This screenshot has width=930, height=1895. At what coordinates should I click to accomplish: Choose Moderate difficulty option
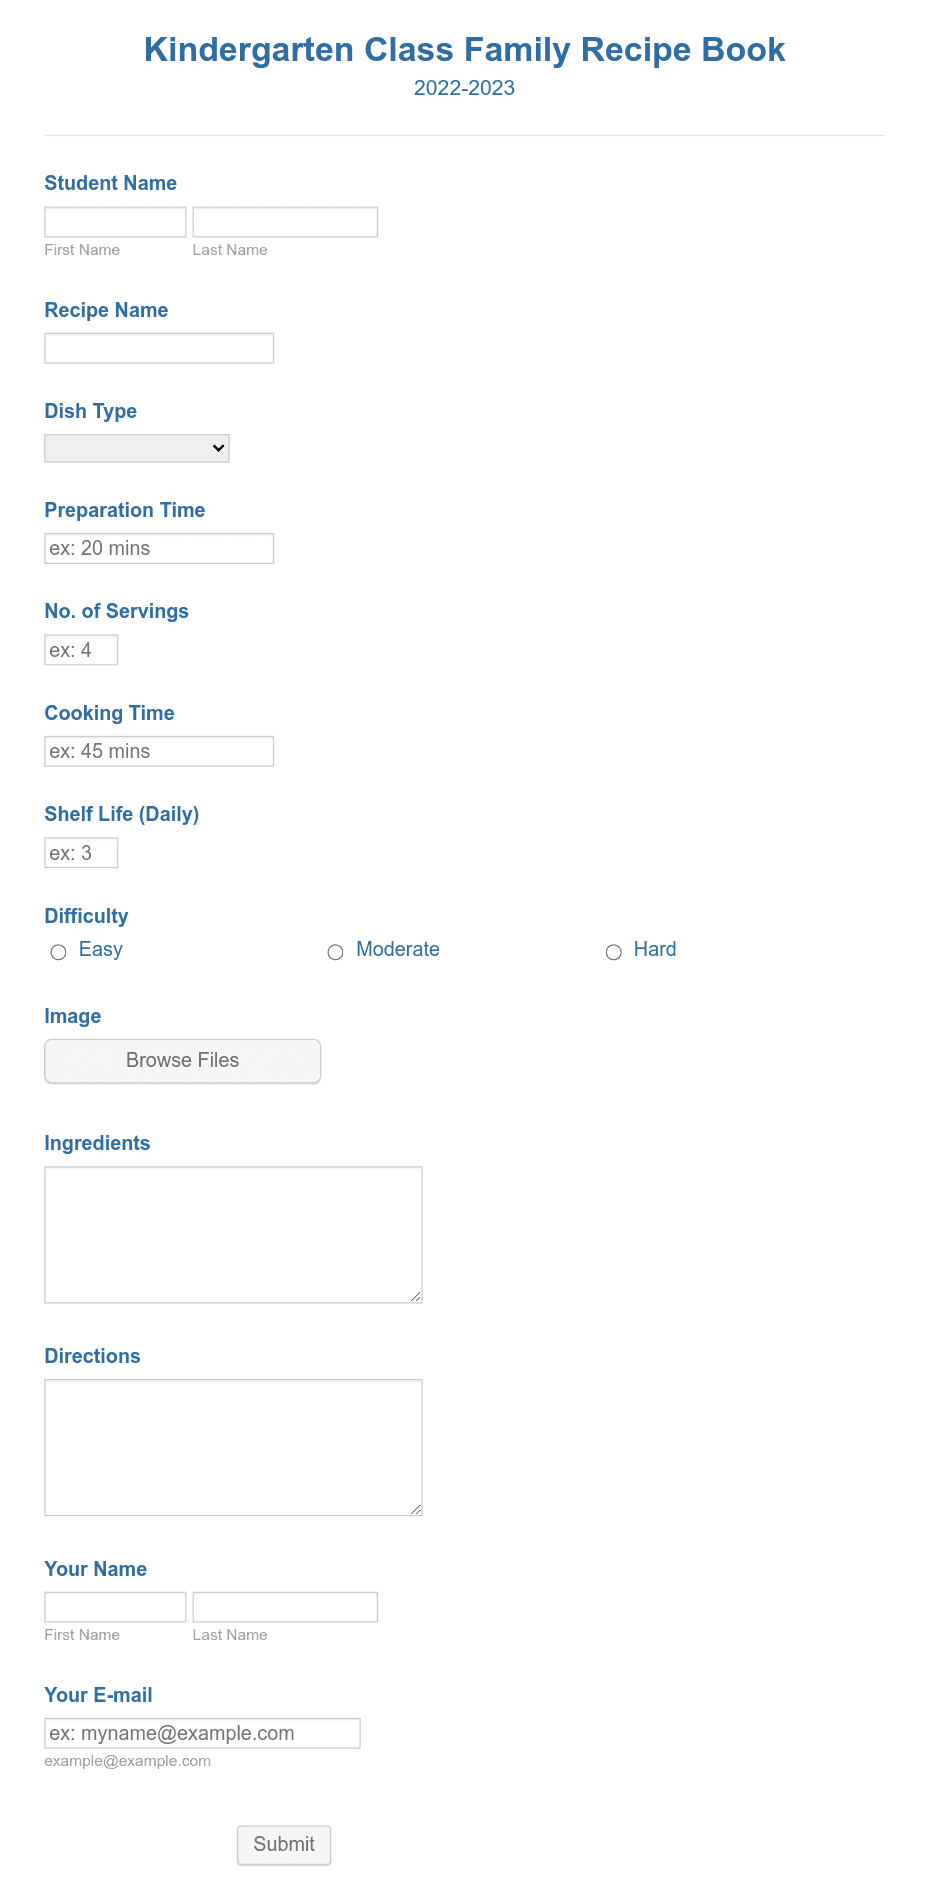336,952
